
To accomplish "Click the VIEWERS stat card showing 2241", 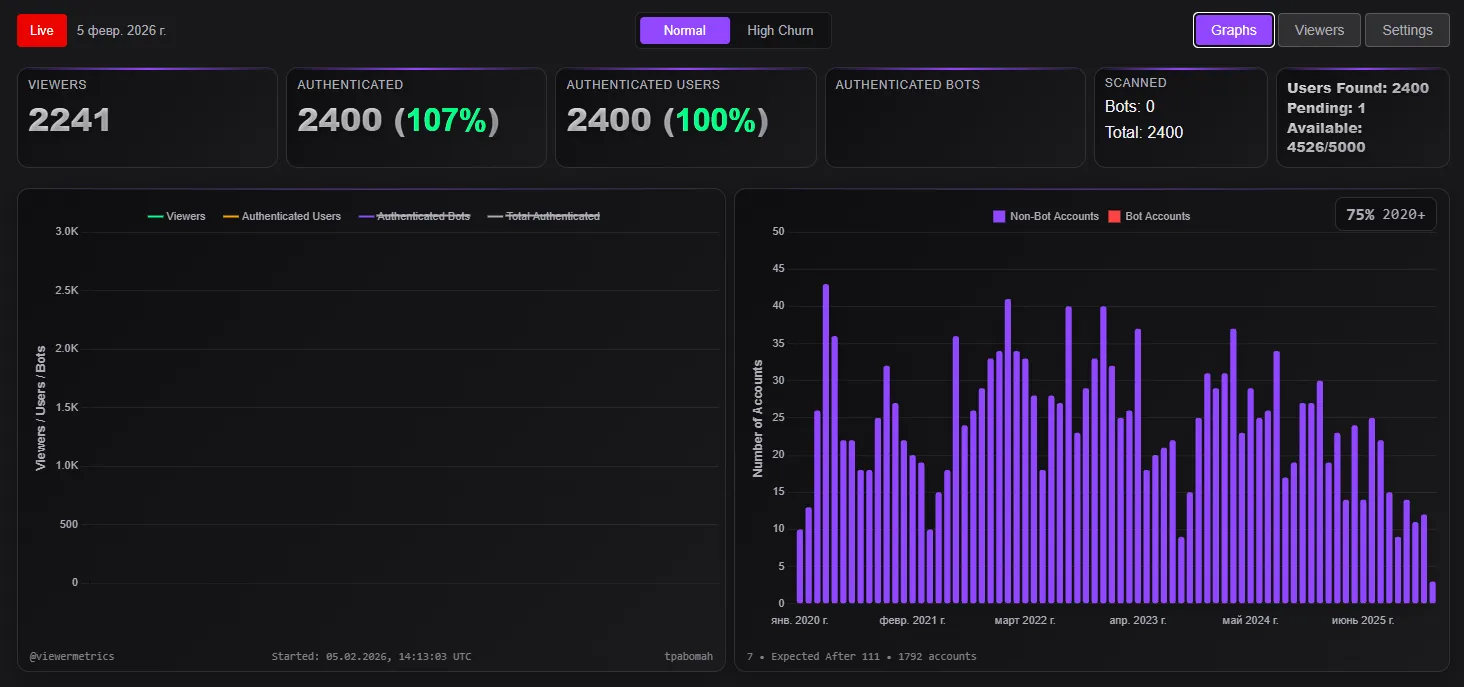I will tap(147, 116).
